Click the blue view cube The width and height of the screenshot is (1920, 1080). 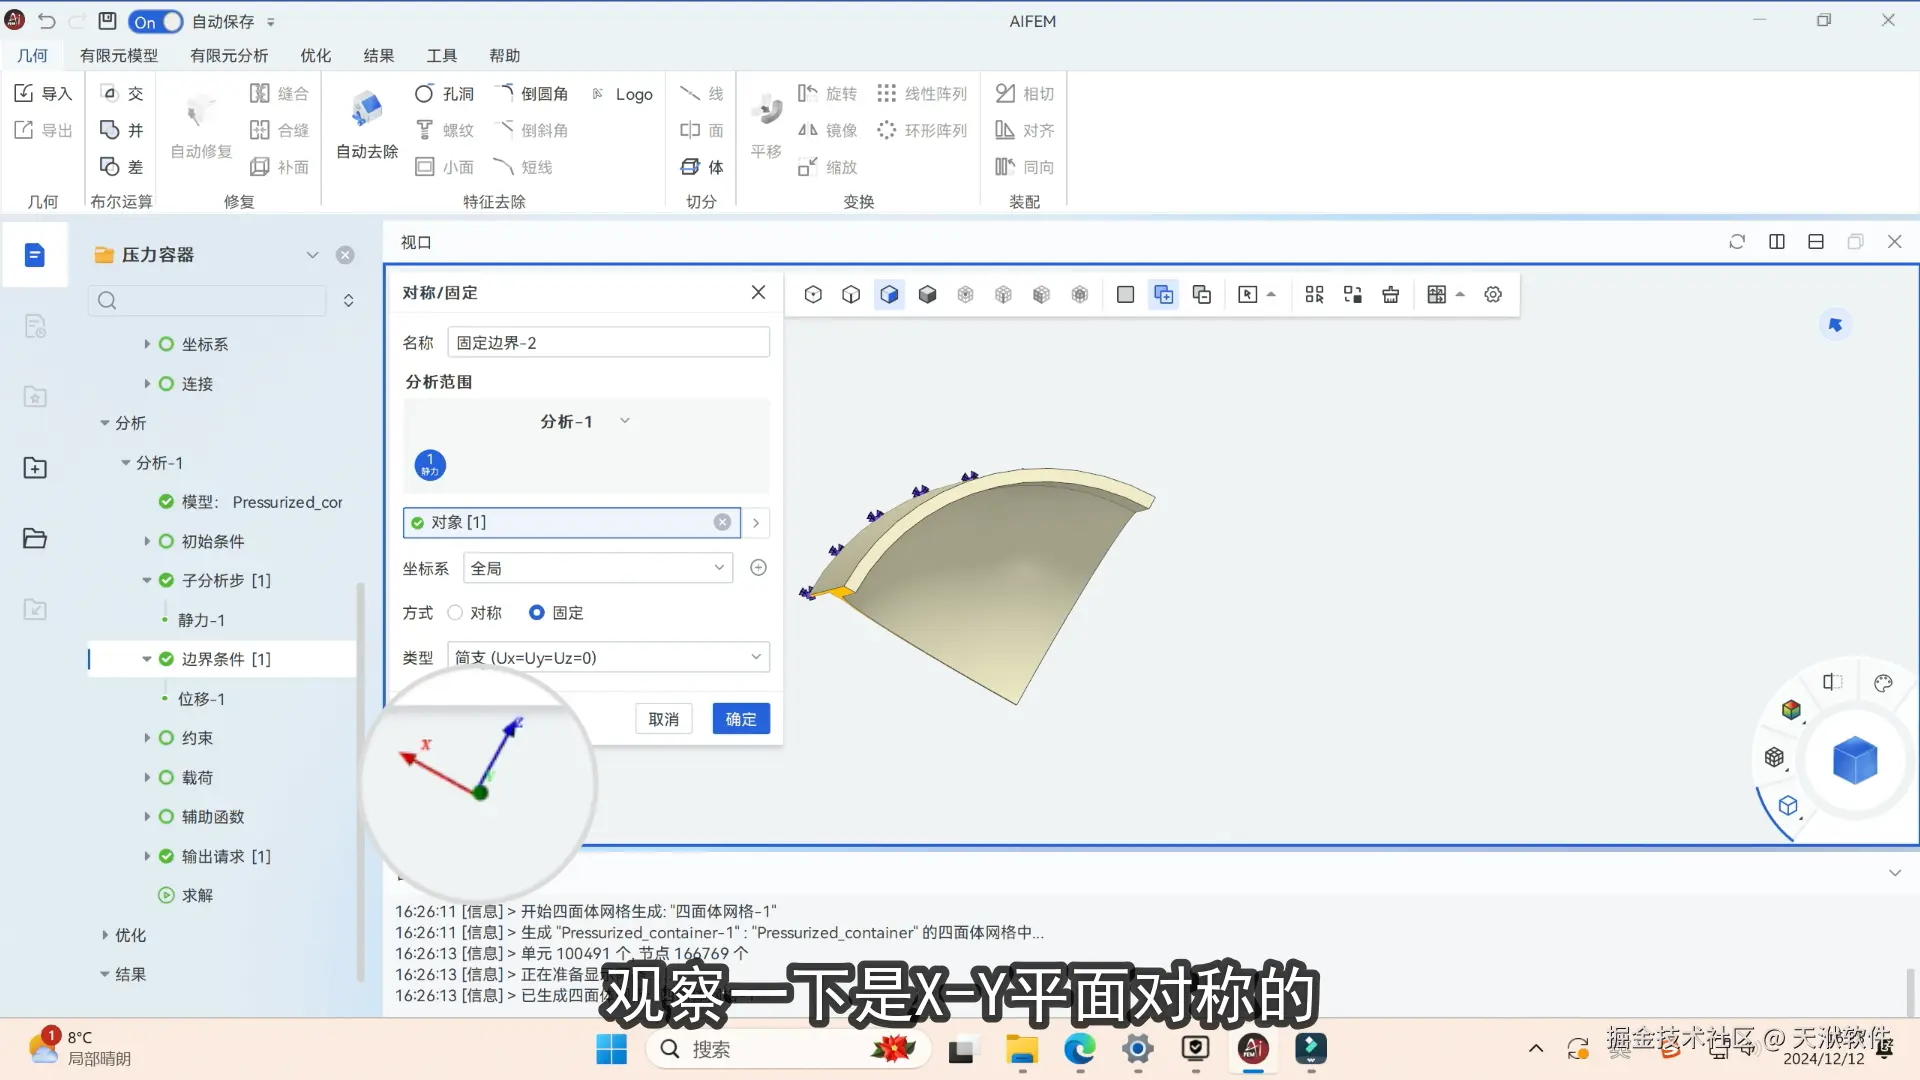pos(1855,760)
